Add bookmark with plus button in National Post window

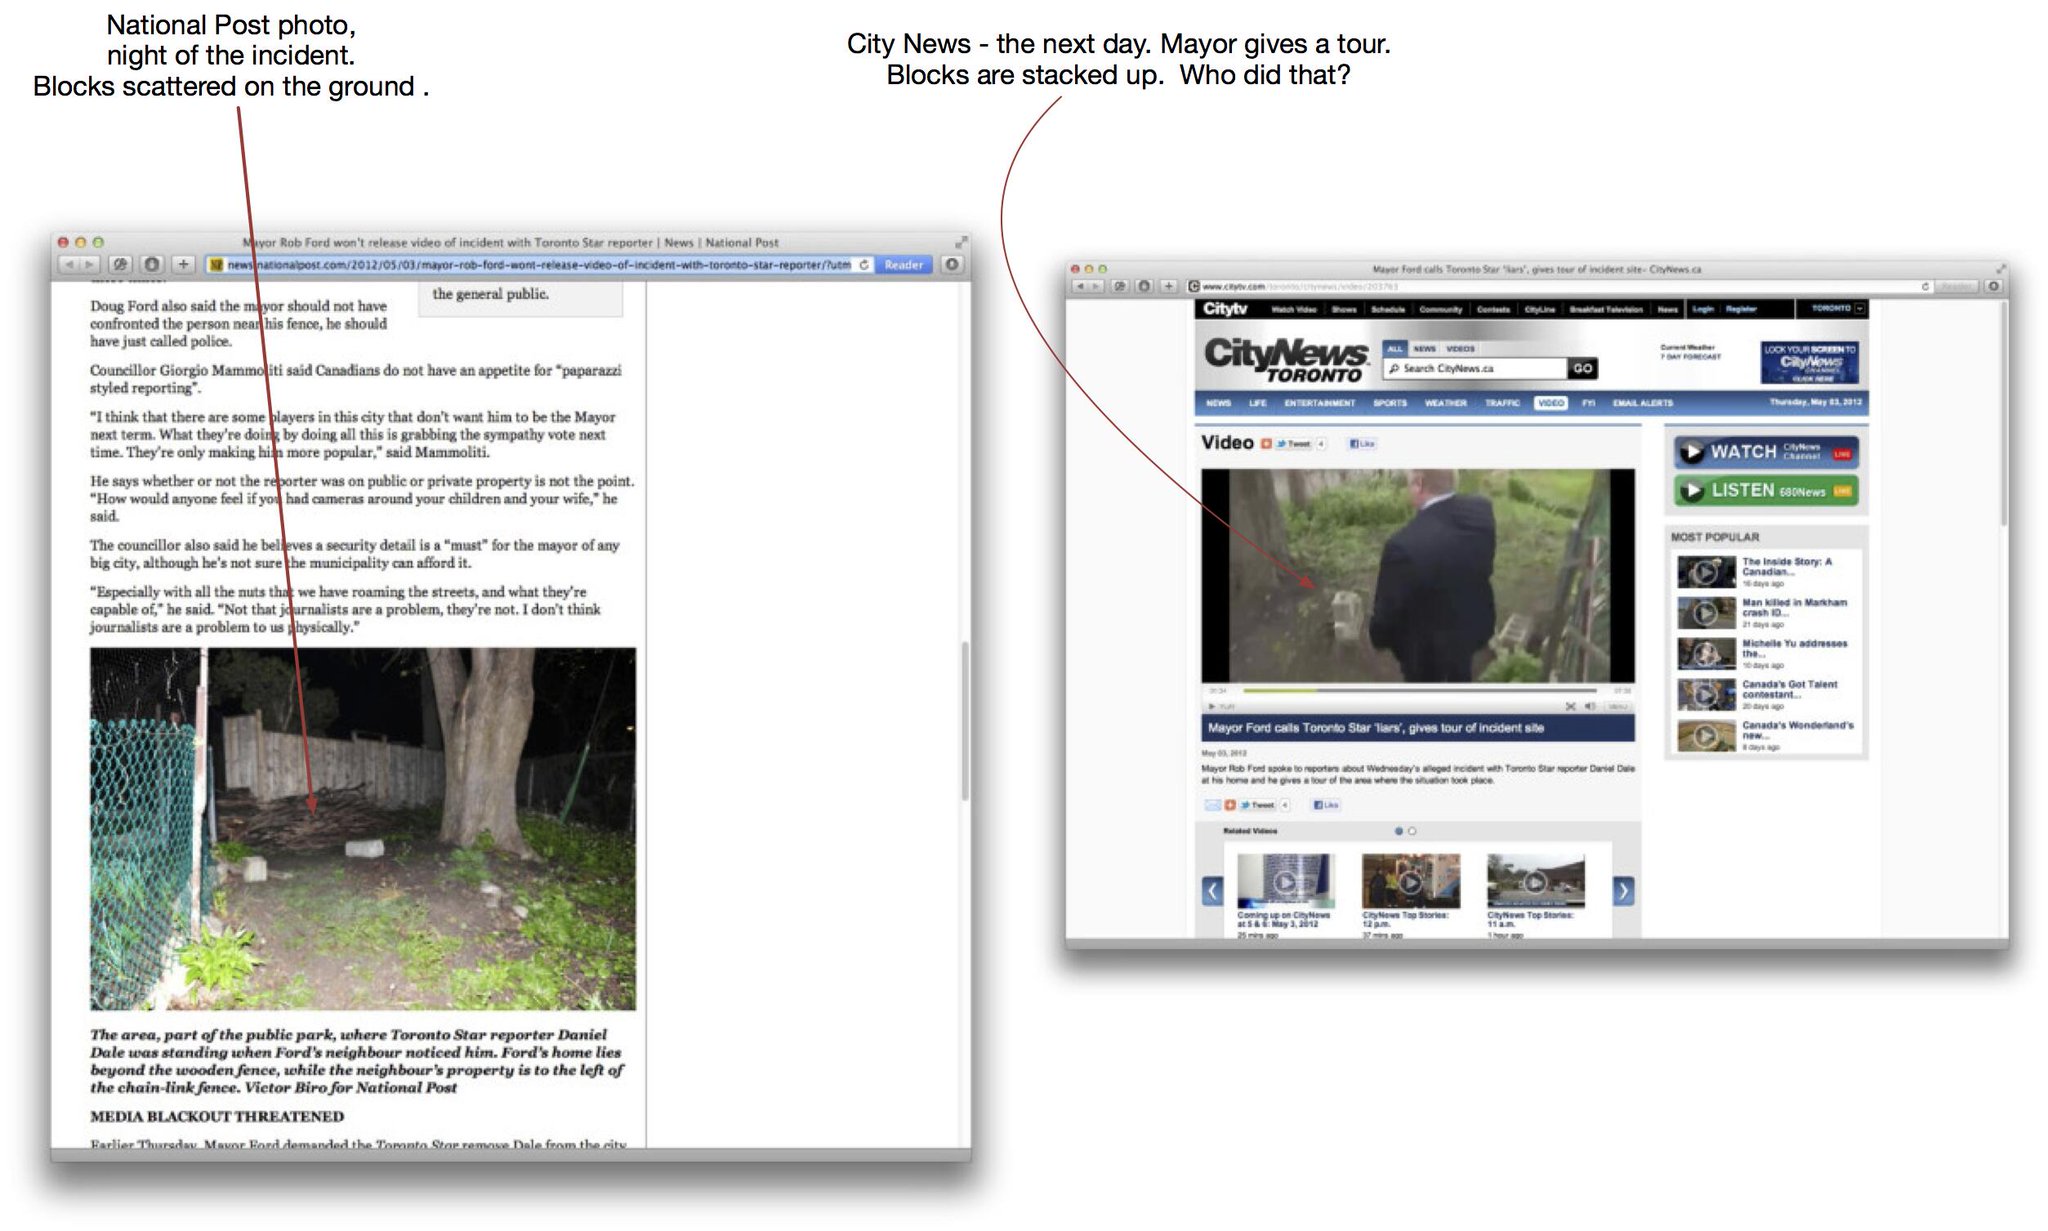tap(183, 265)
